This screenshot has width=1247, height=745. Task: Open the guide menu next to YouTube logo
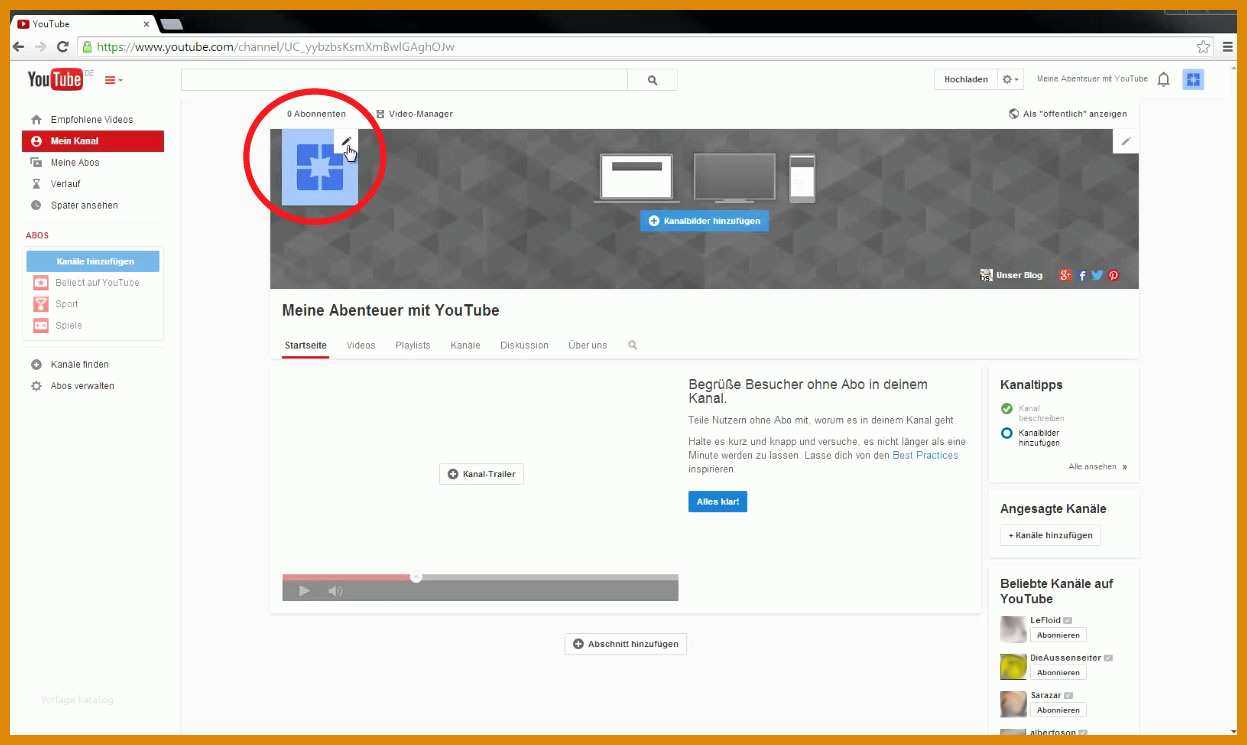pos(113,80)
